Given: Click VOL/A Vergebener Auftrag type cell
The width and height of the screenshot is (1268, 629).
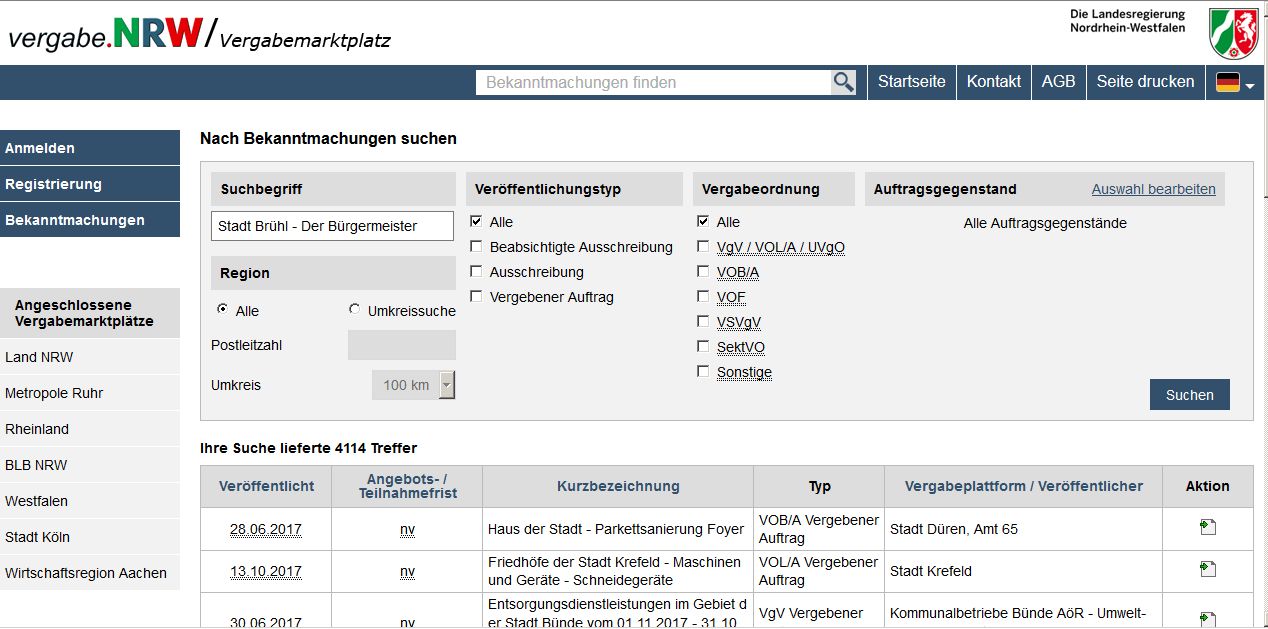Looking at the screenshot, I should (x=819, y=571).
